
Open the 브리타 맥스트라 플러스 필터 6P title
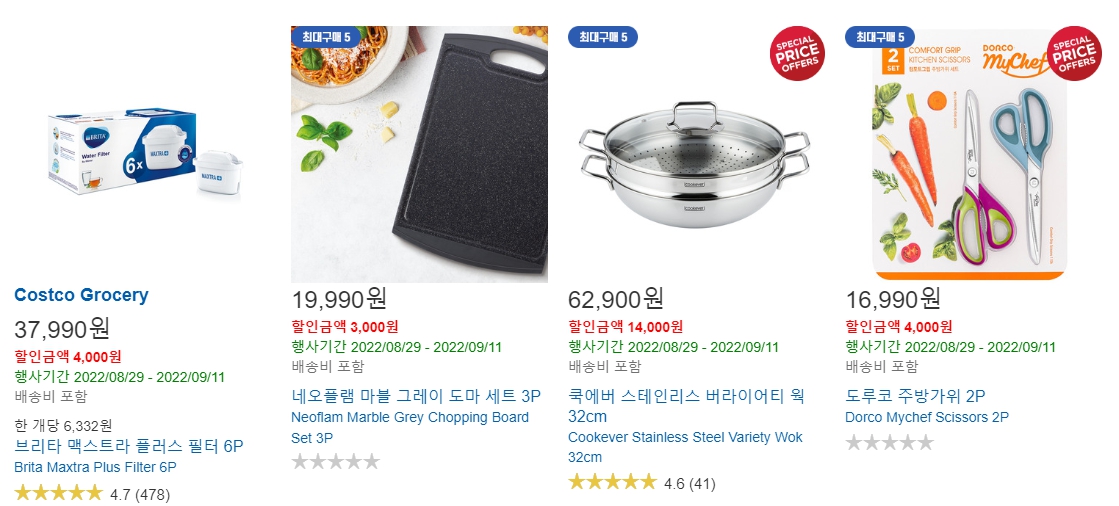[128, 447]
